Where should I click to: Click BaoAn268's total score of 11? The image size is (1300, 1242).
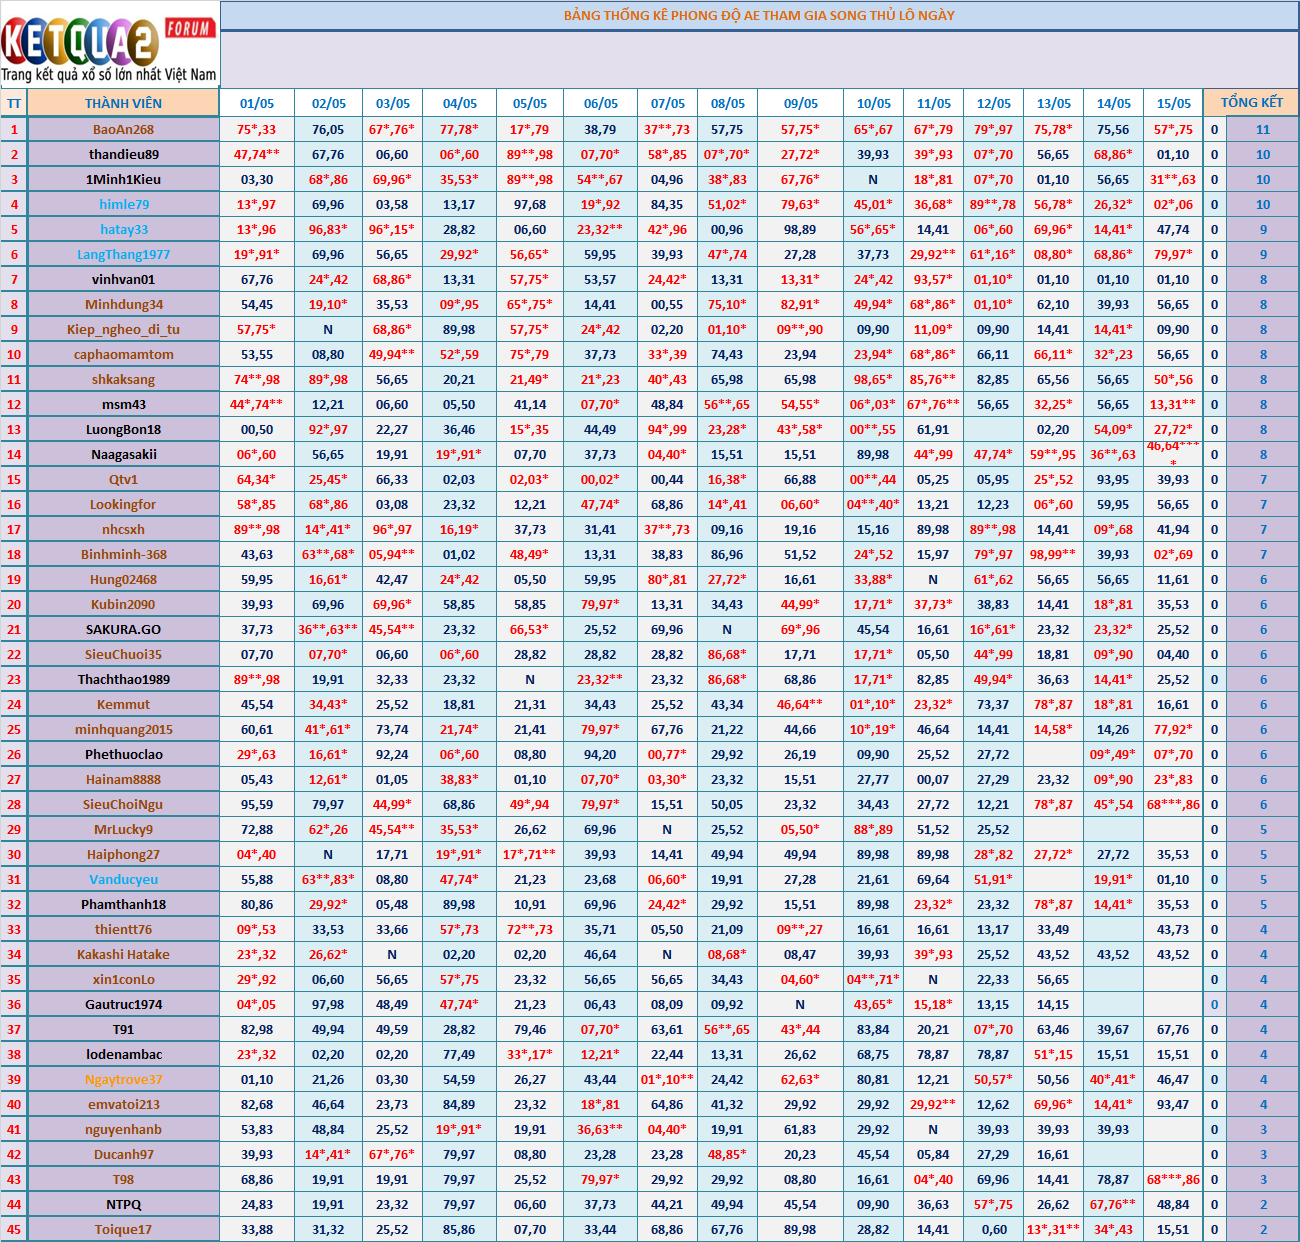pyautogui.click(x=1262, y=129)
